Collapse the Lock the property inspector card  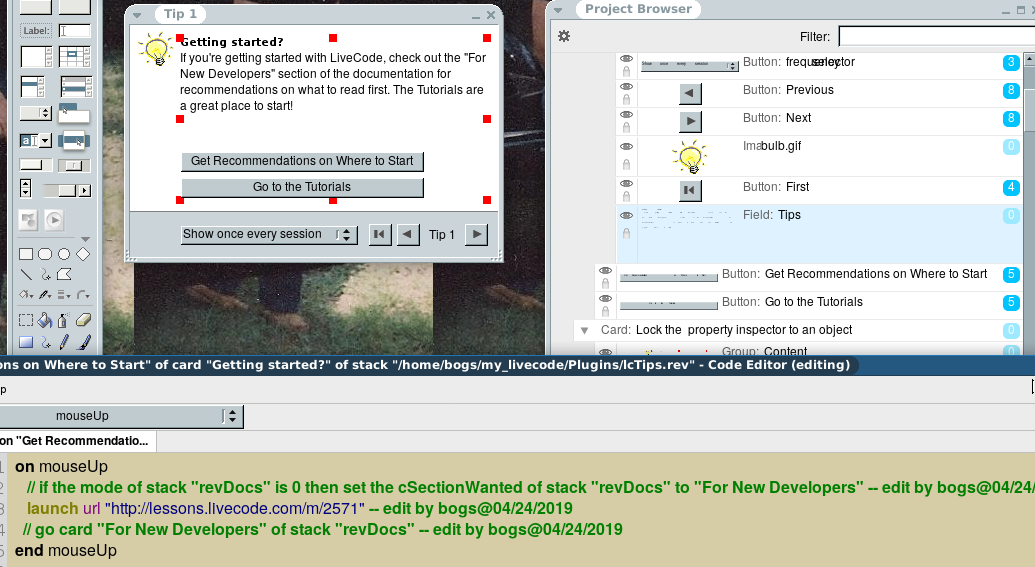pyautogui.click(x=584, y=330)
